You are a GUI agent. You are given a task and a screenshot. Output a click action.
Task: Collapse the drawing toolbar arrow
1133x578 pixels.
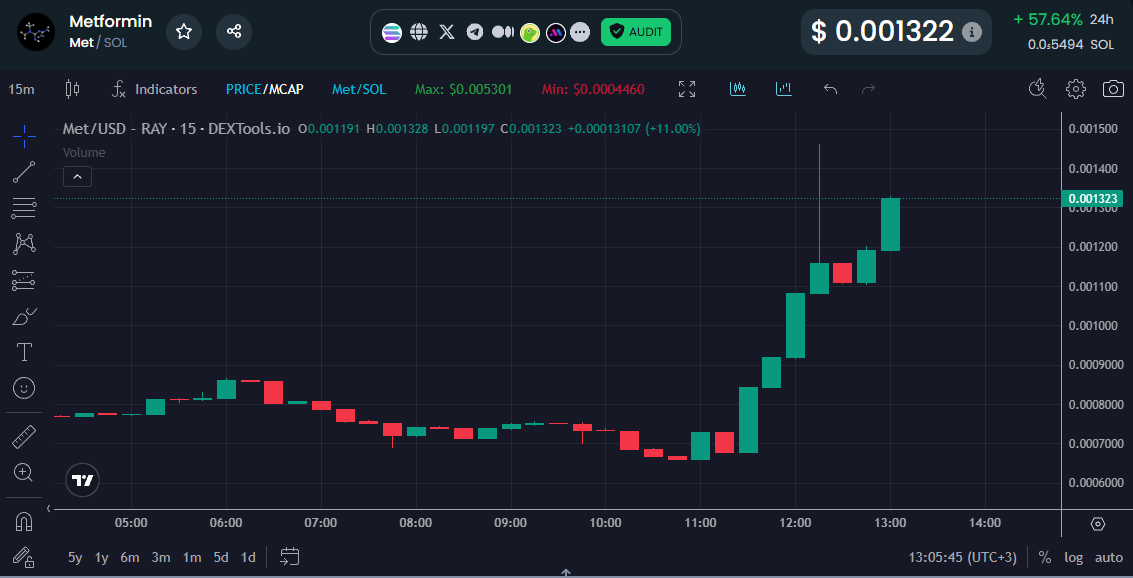click(x=49, y=509)
